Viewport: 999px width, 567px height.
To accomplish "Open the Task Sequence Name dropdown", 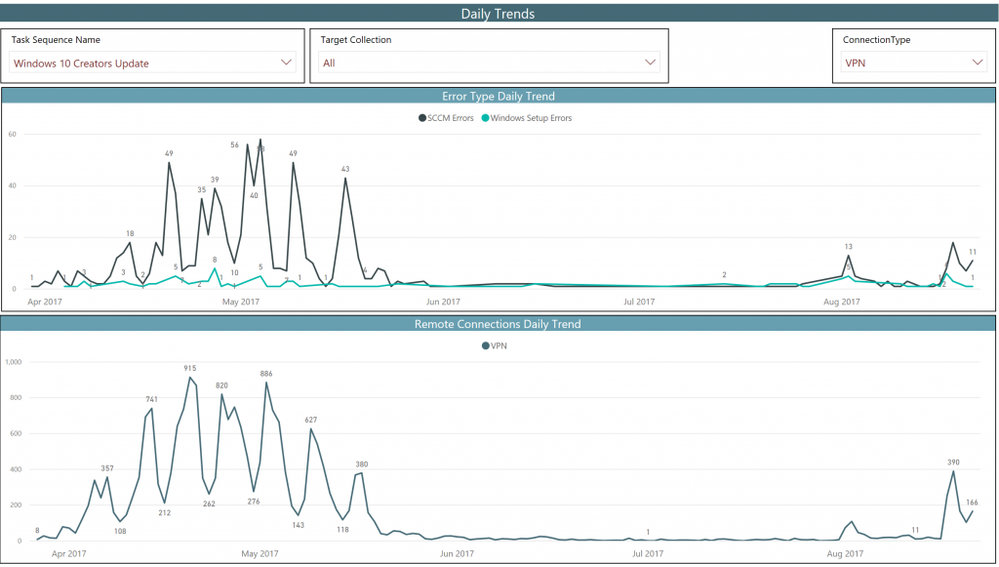I will pyautogui.click(x=152, y=62).
